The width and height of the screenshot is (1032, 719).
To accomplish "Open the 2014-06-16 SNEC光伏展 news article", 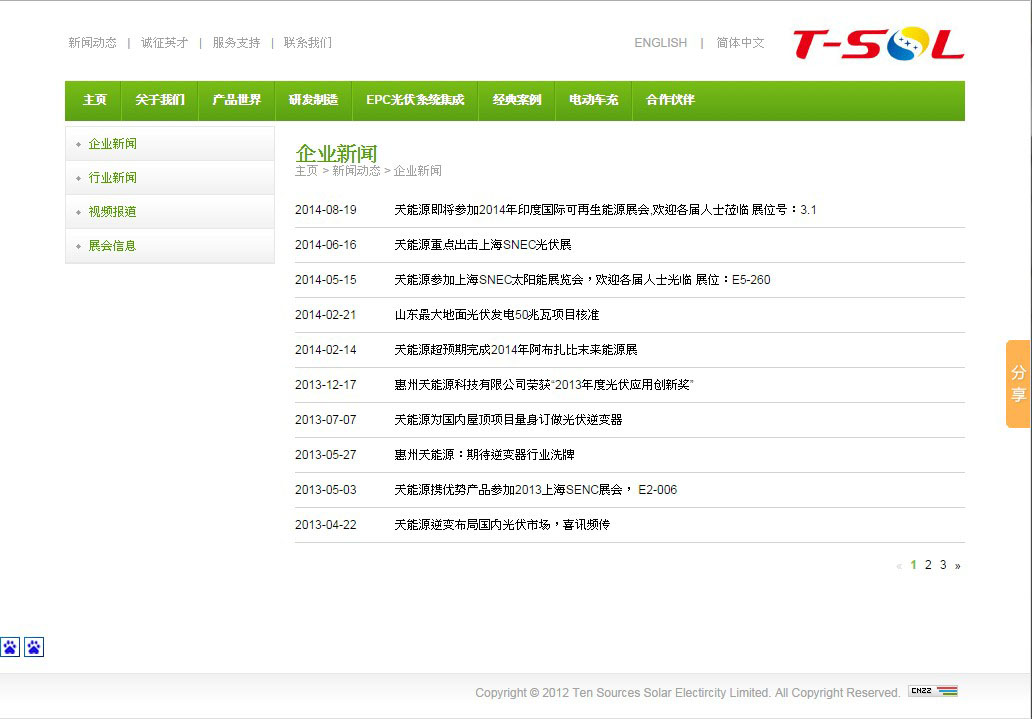I will (483, 245).
